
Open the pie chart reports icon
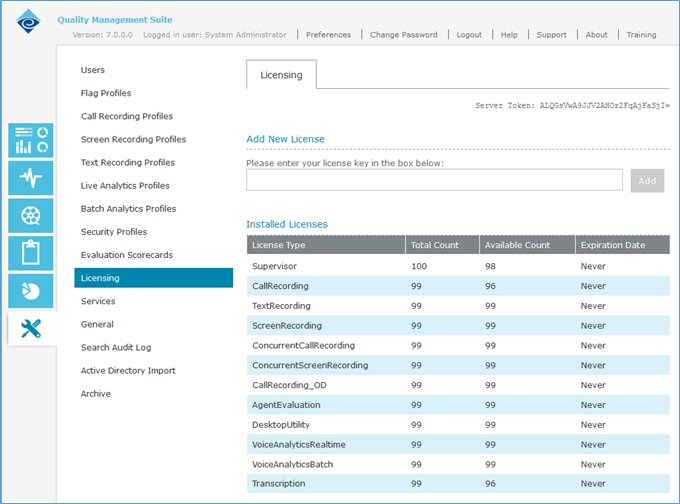tap(31, 290)
